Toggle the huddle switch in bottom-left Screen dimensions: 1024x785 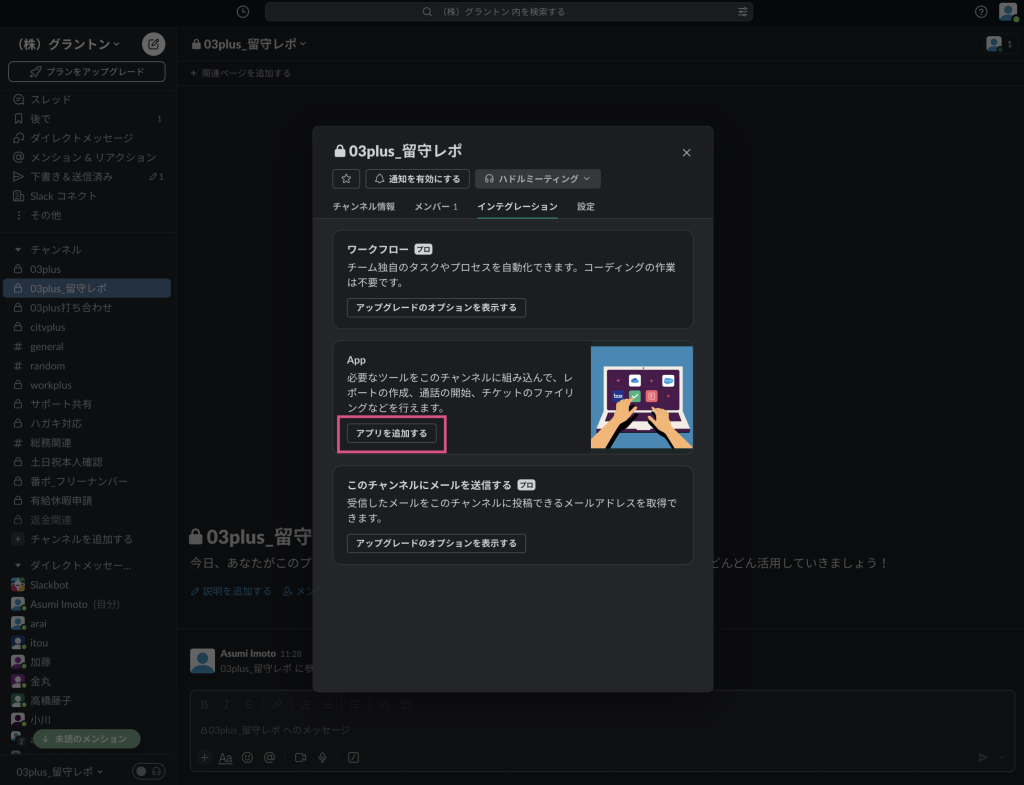click(x=149, y=772)
